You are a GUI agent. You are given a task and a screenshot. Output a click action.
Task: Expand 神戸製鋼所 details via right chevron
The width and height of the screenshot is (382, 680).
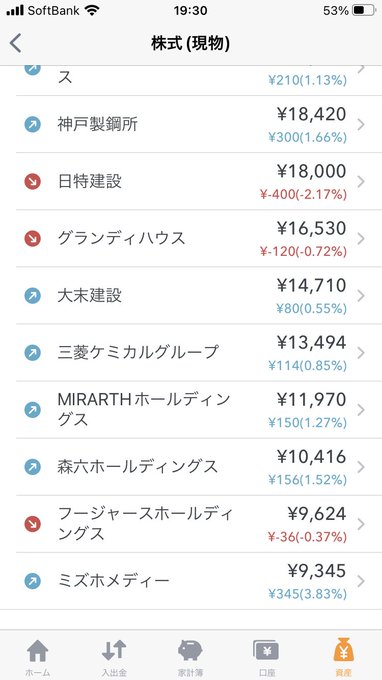[x=361, y=124]
